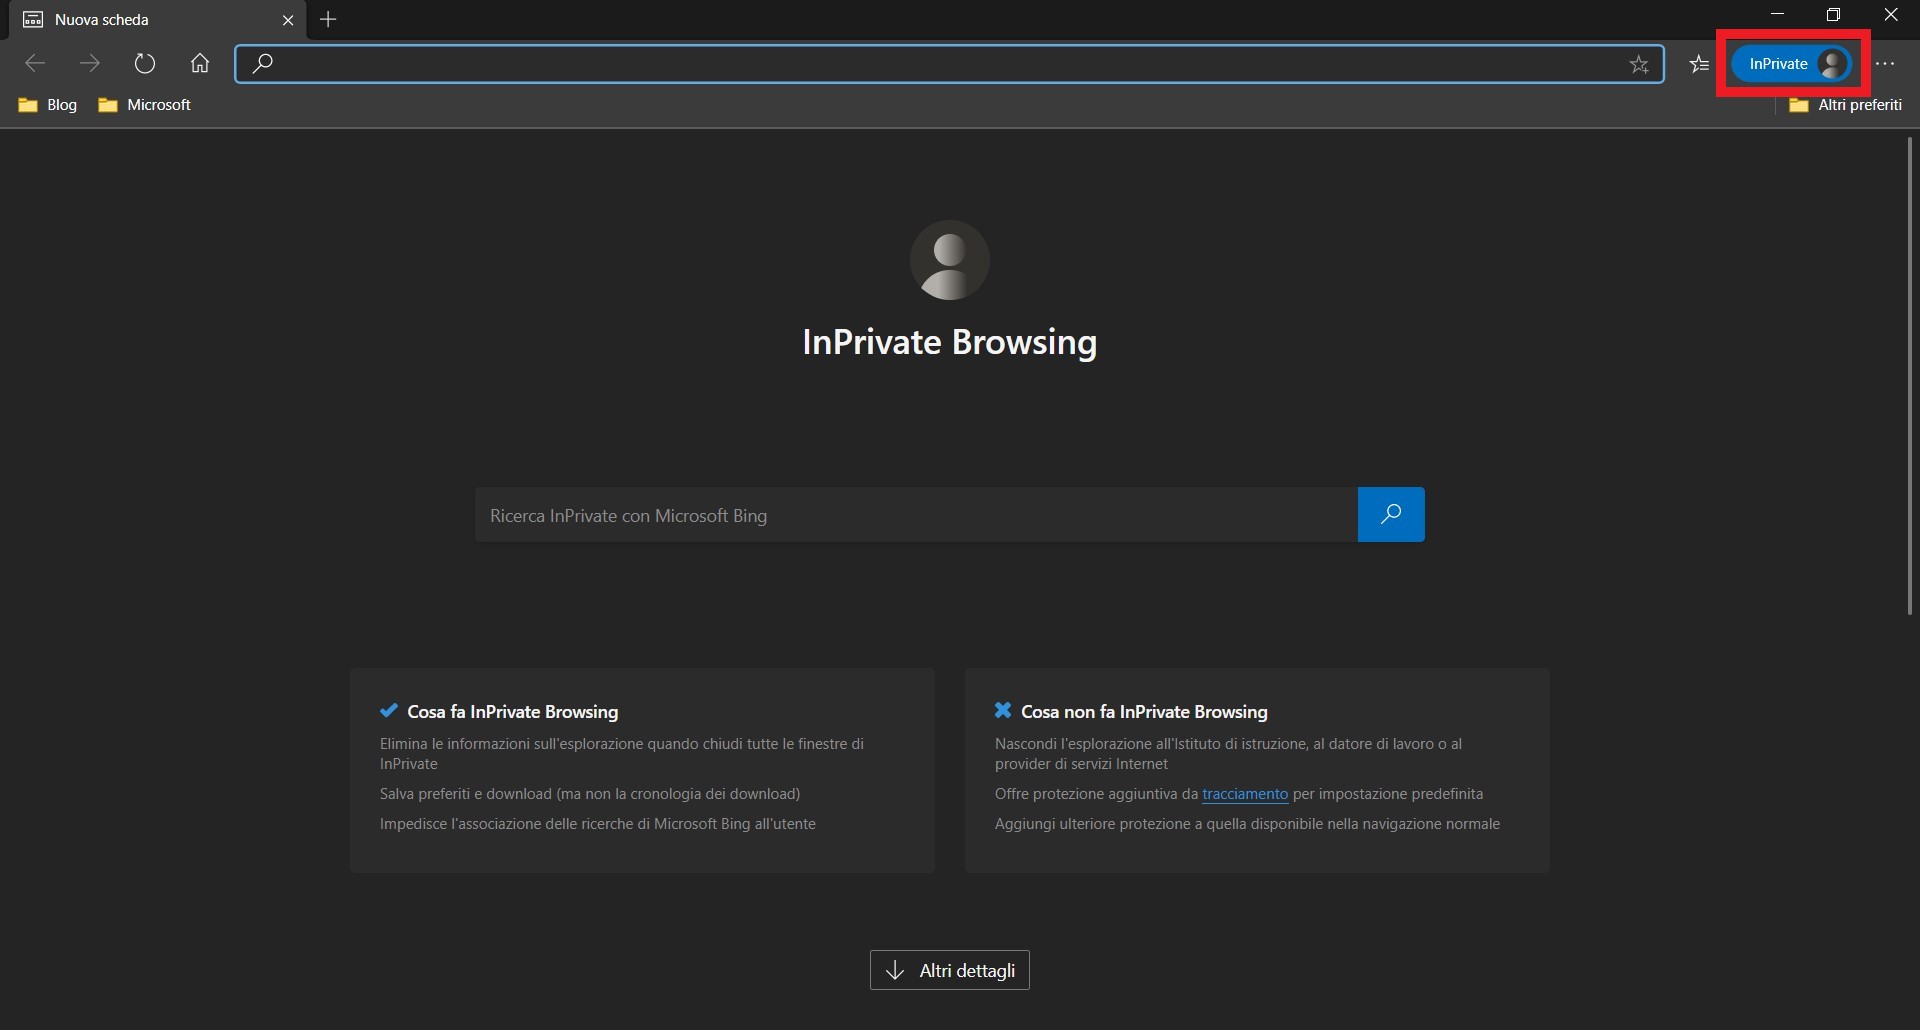Click Cosa non fa InPrivate Browsing heading
The width and height of the screenshot is (1920, 1030).
tap(1144, 712)
